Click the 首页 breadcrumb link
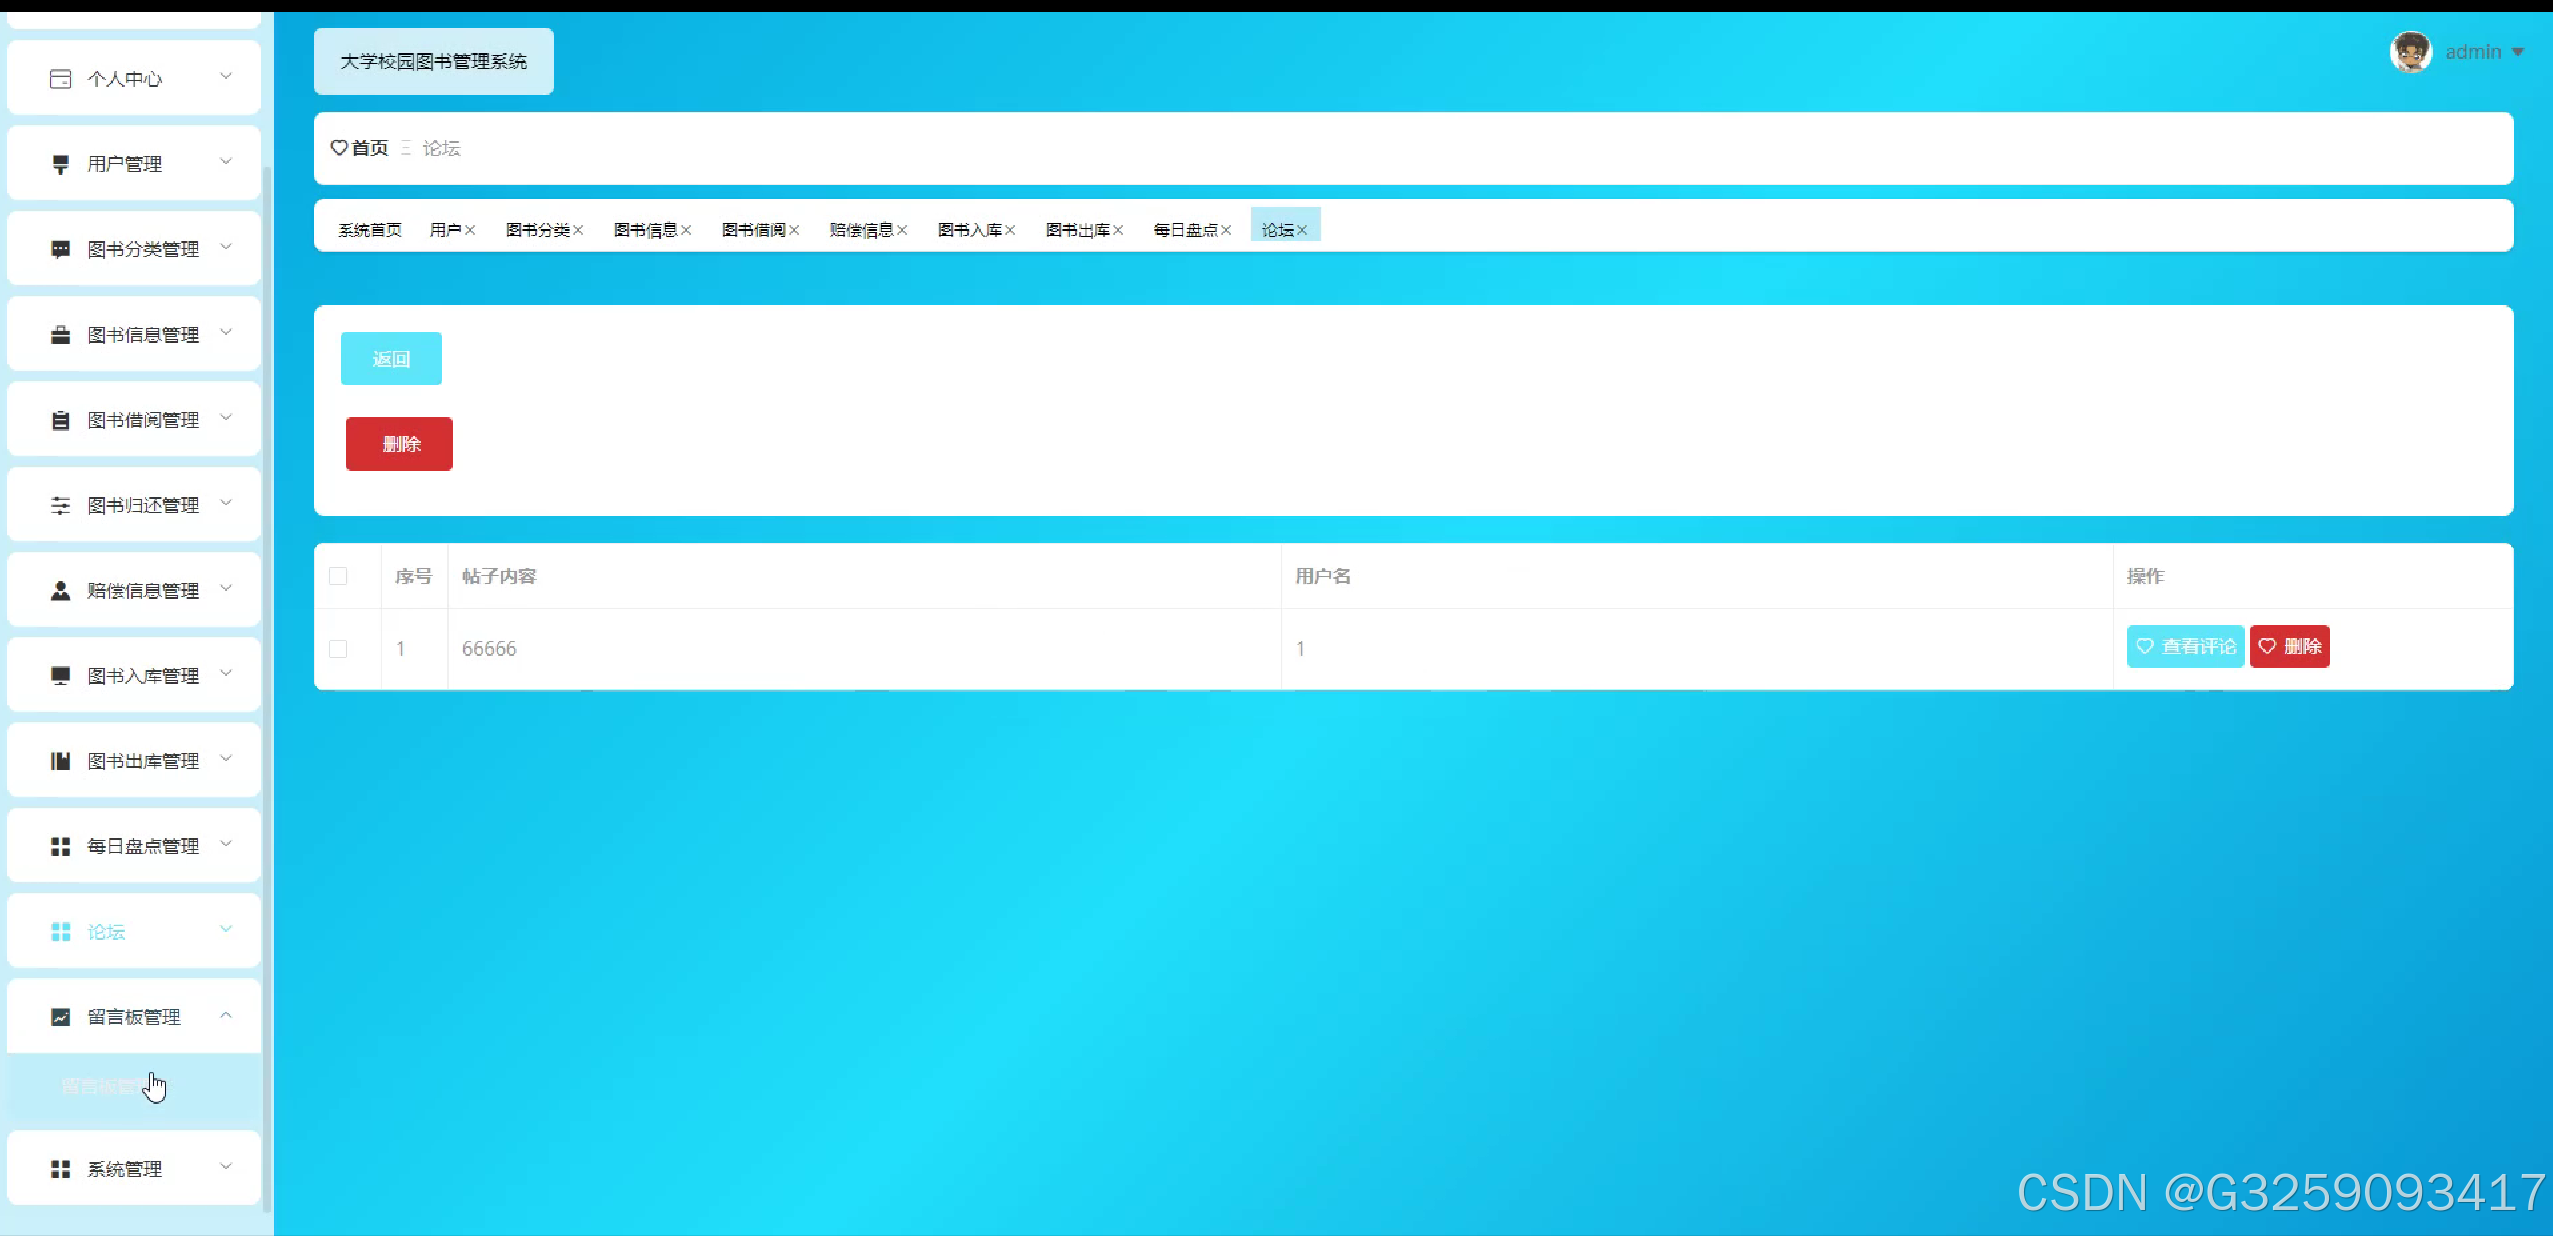 [x=369, y=148]
